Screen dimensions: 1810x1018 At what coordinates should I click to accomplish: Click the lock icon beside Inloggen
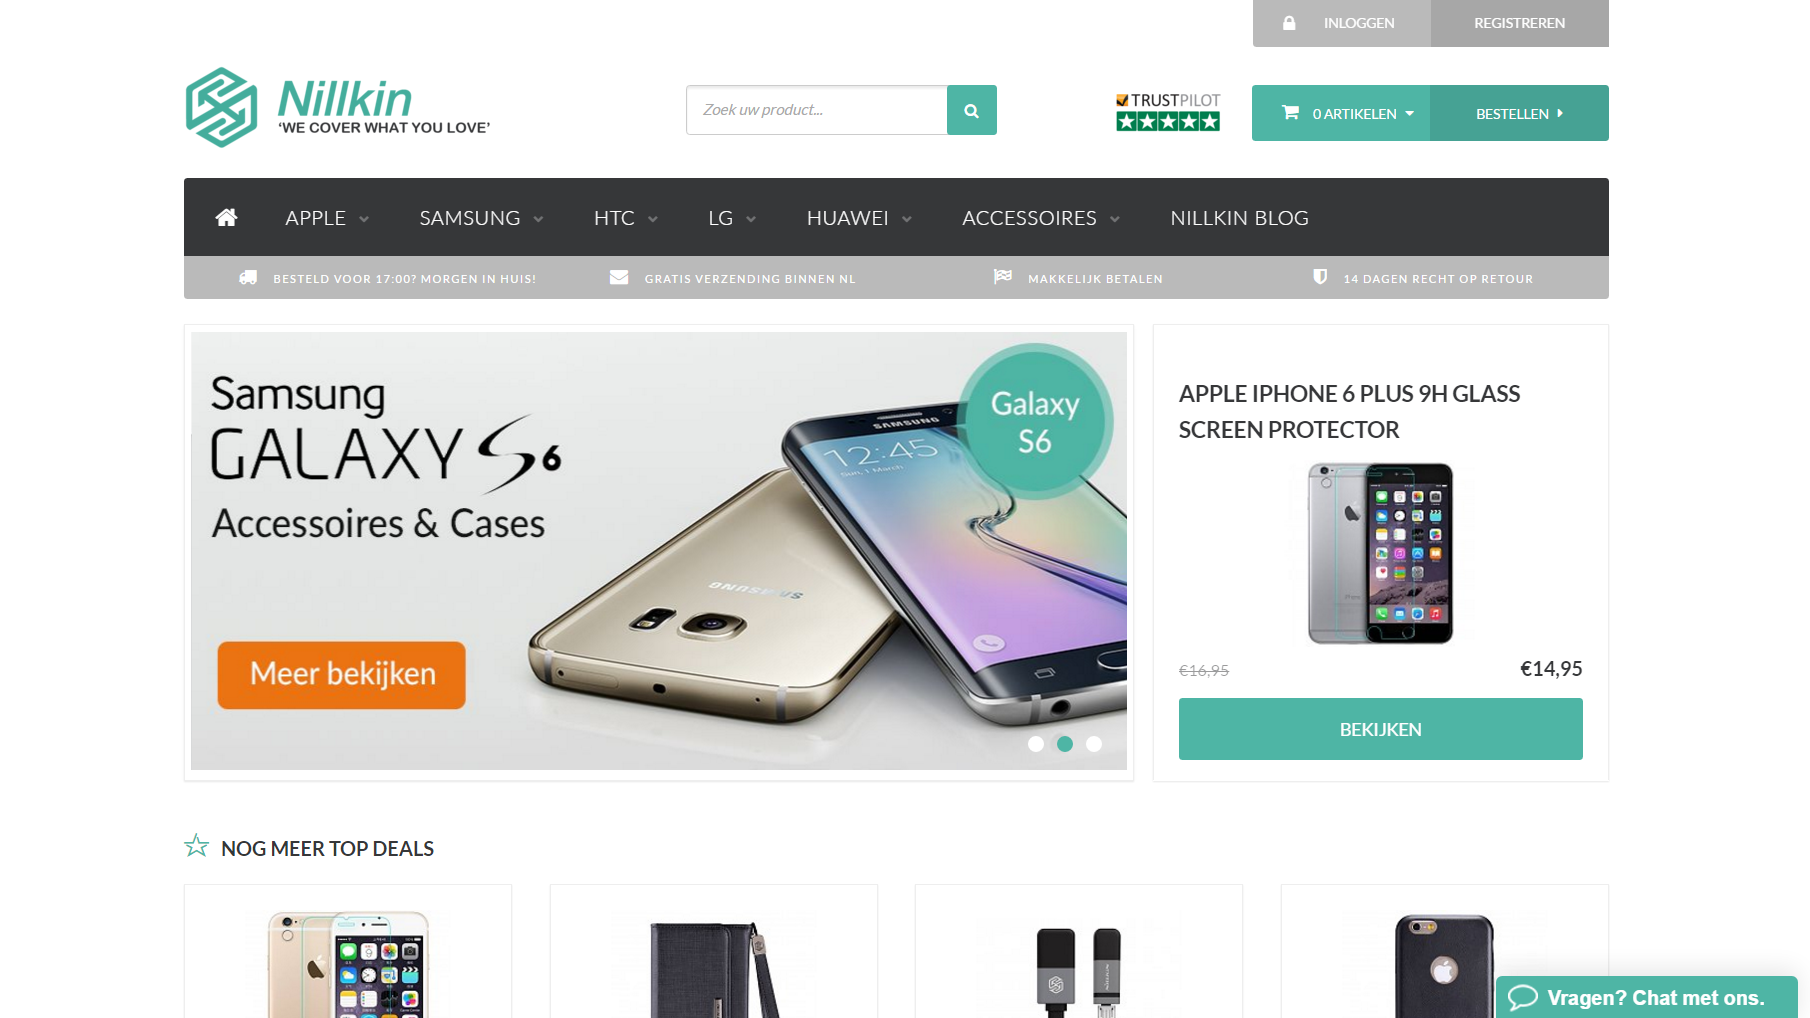pyautogui.click(x=1289, y=23)
